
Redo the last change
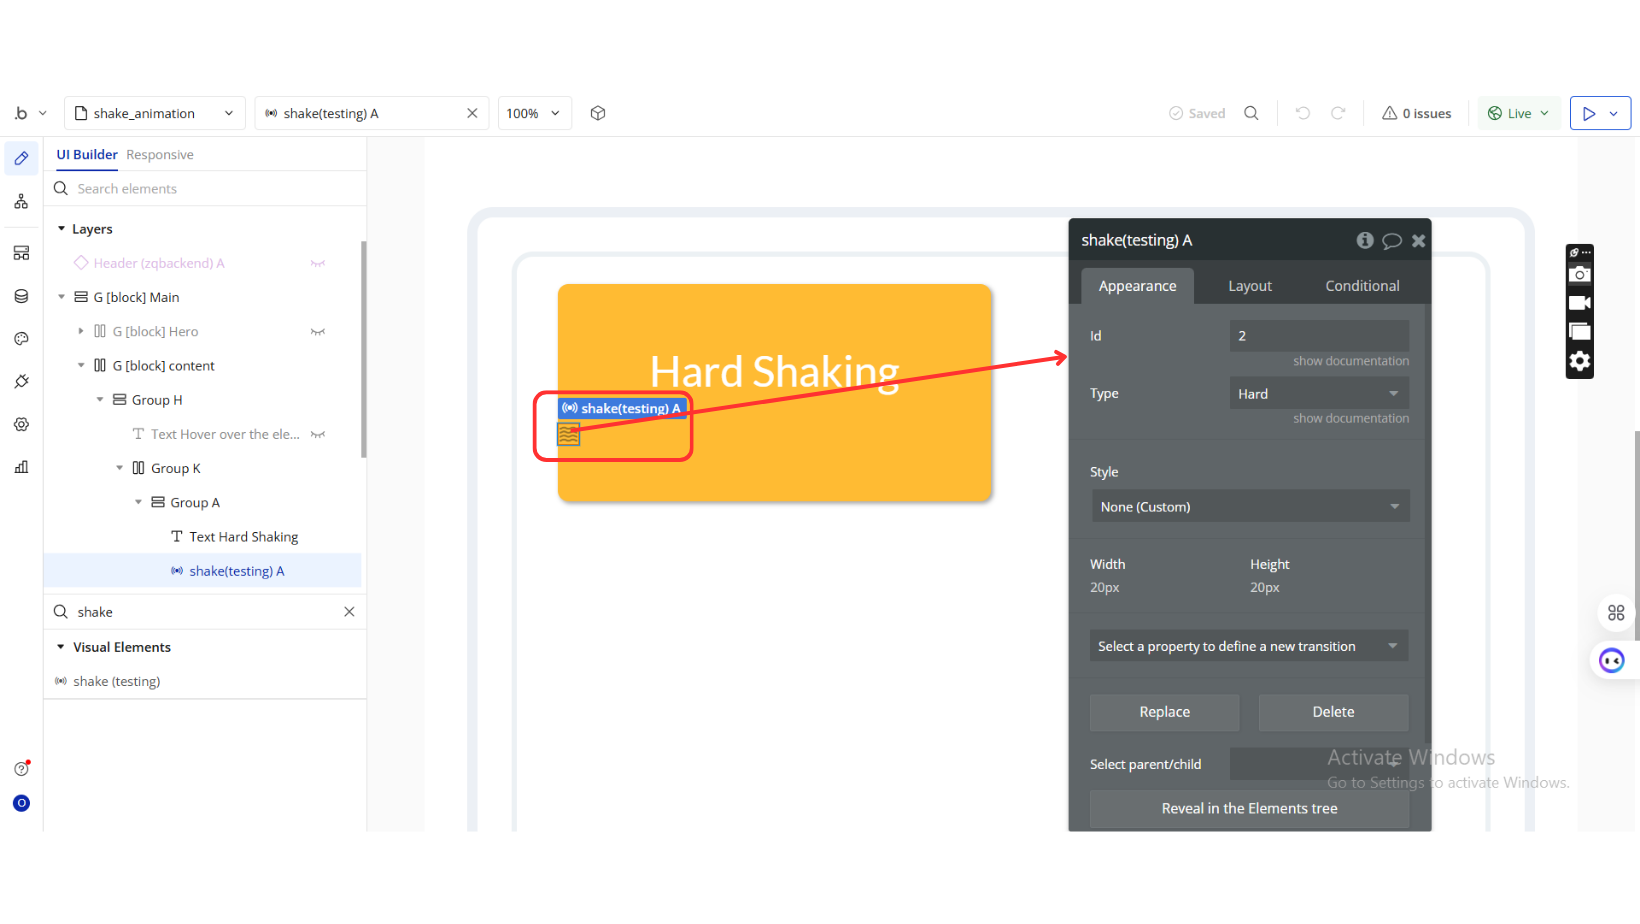(x=1338, y=113)
